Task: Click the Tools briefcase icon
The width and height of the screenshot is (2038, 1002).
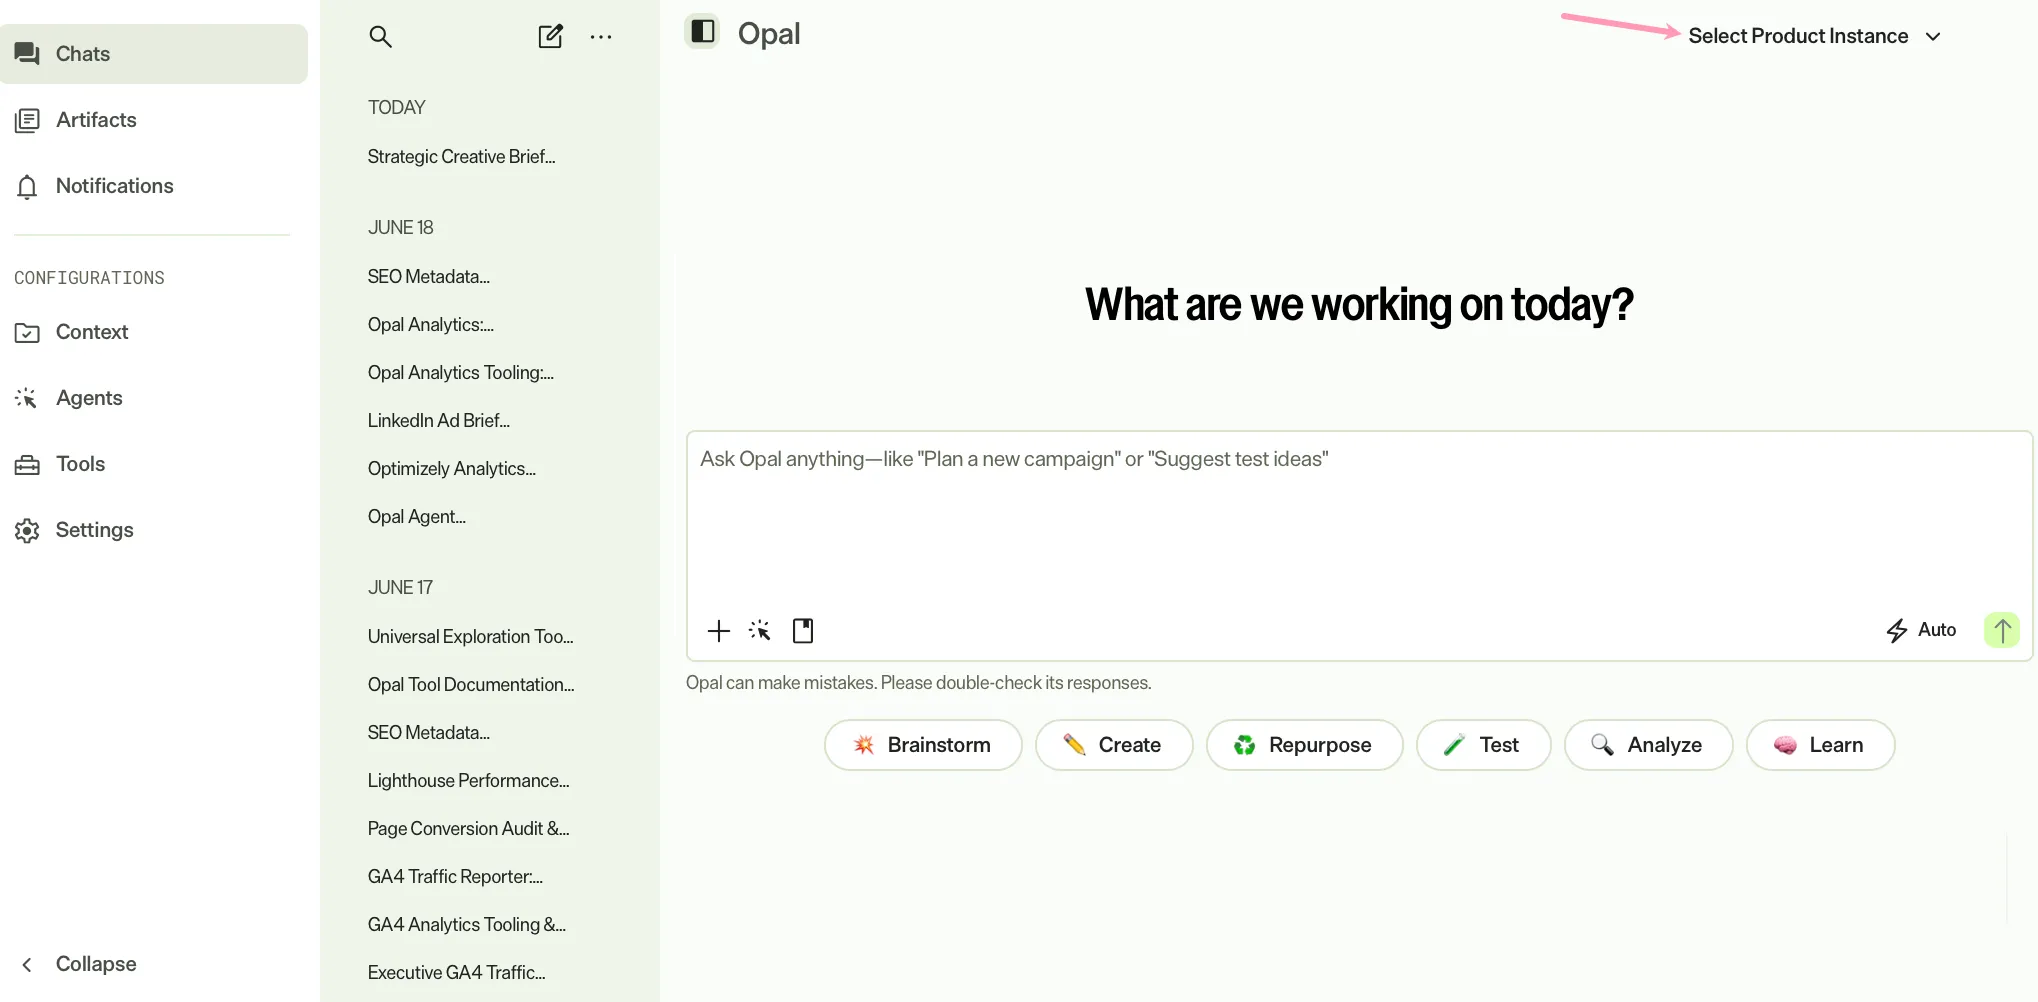Action: (x=27, y=465)
